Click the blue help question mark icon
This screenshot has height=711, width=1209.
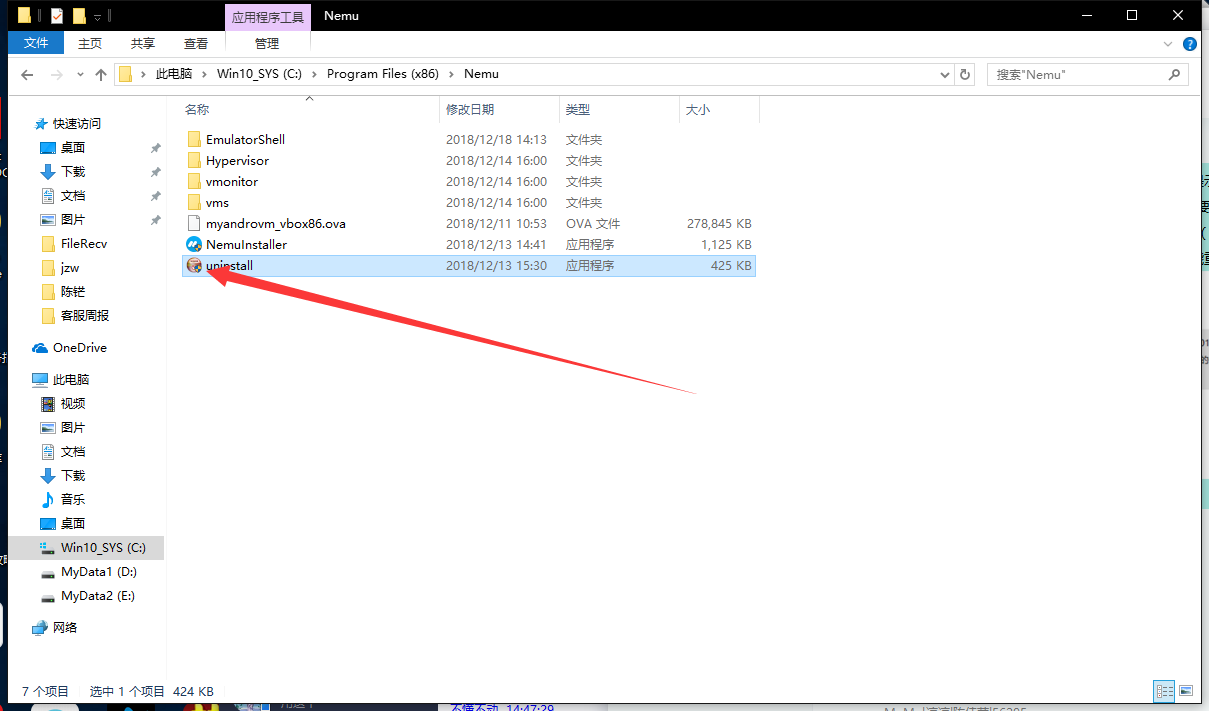1190,44
